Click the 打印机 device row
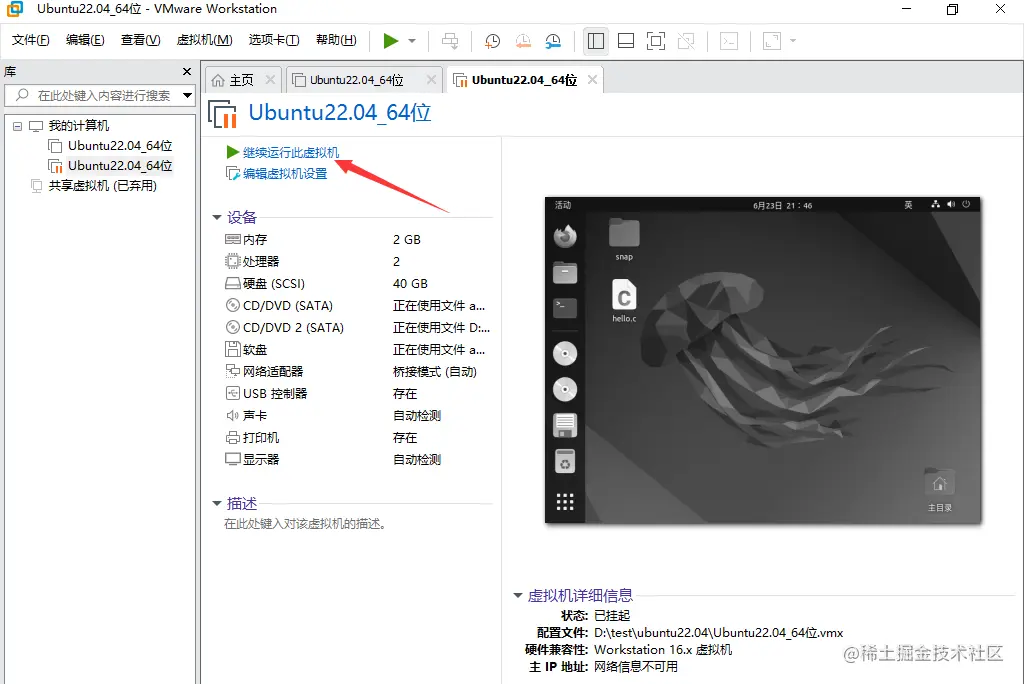The image size is (1024, 684). pyautogui.click(x=358, y=438)
